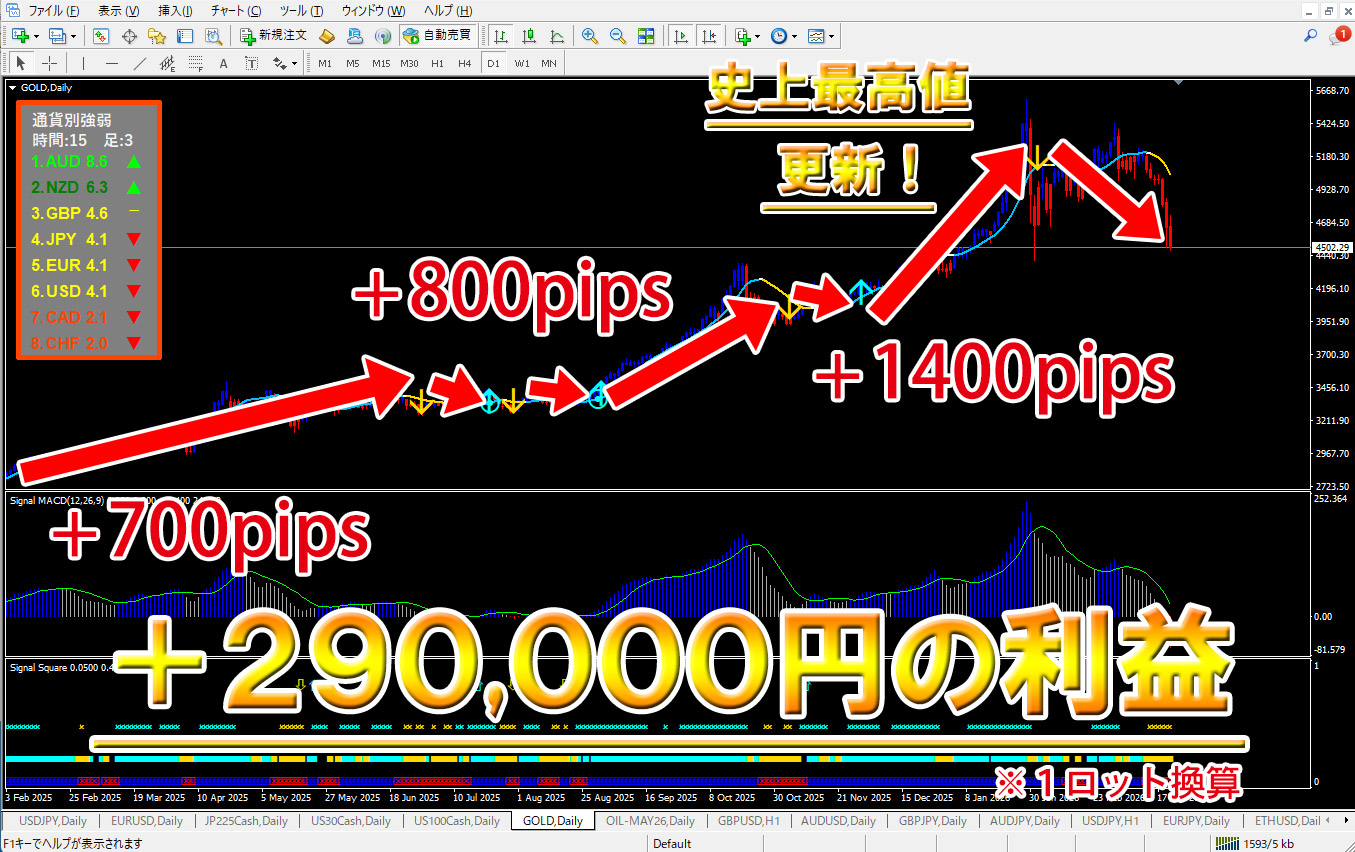Viewport: 1355px width, 852px height.
Task: Toggle the 自動売買 auto trading button
Action: pyautogui.click(x=436, y=36)
